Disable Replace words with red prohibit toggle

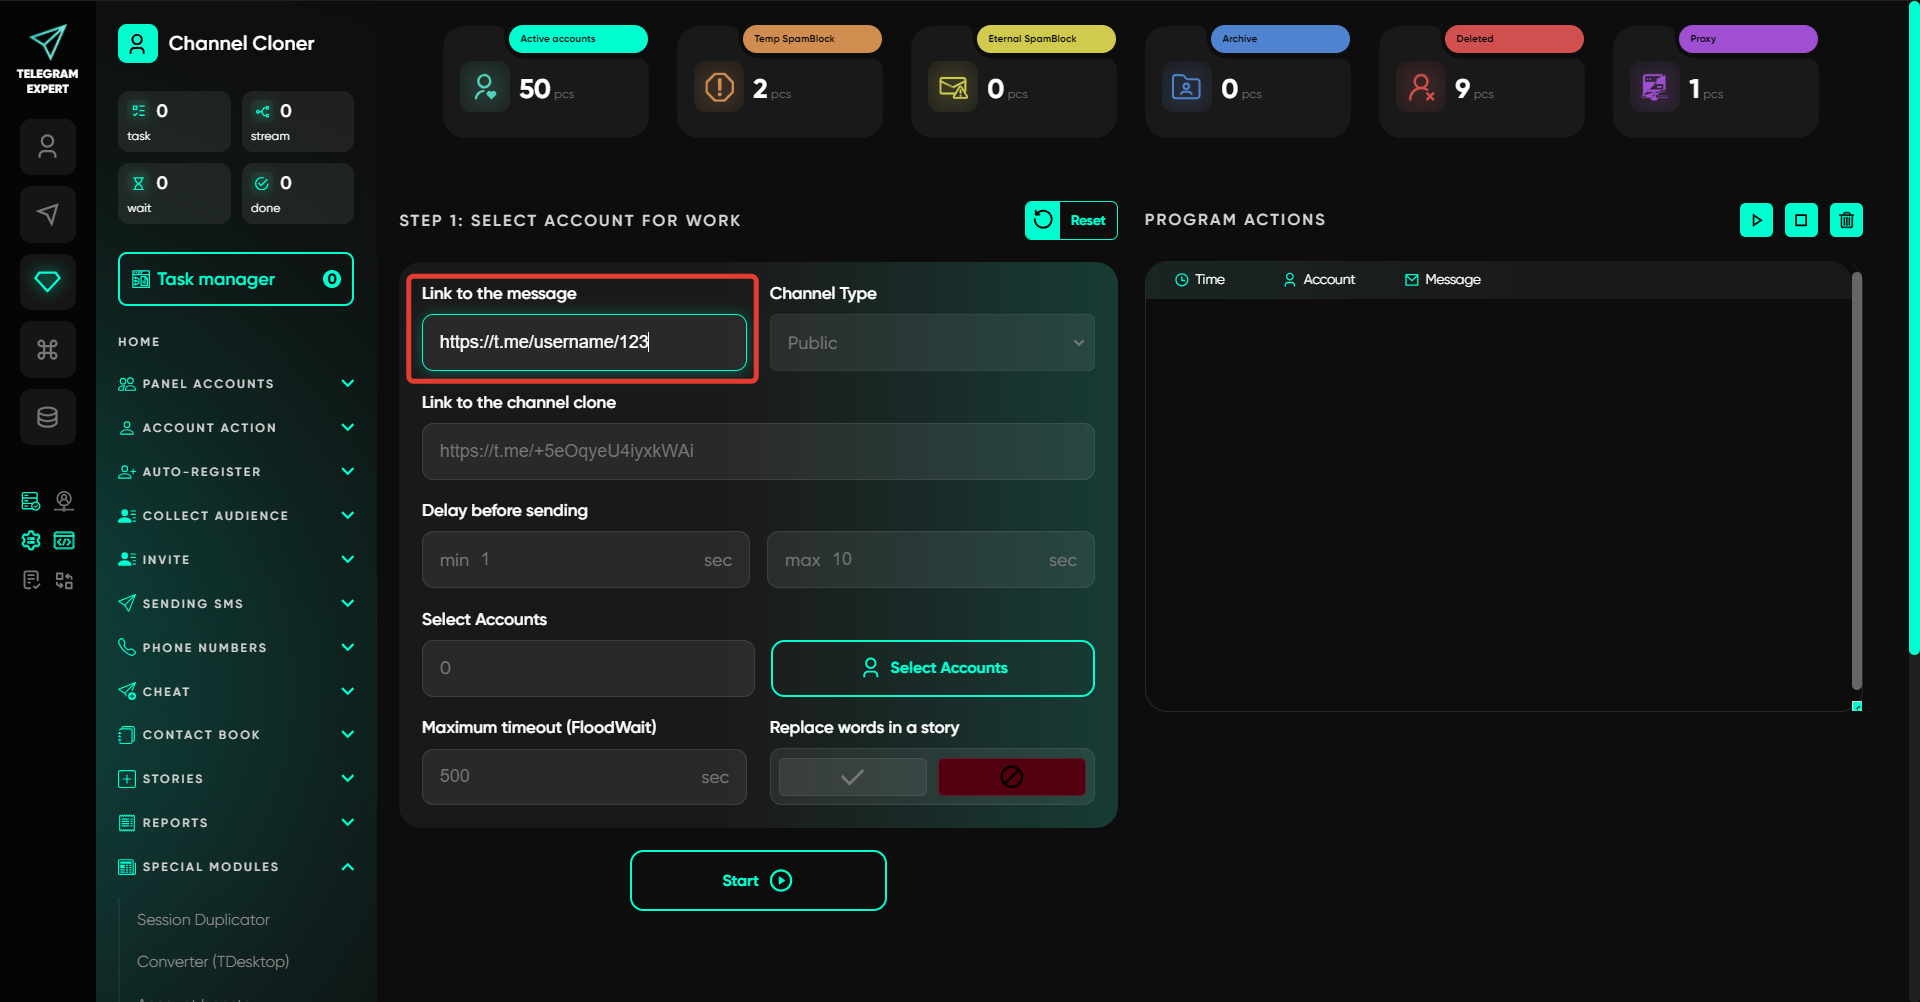point(1011,777)
